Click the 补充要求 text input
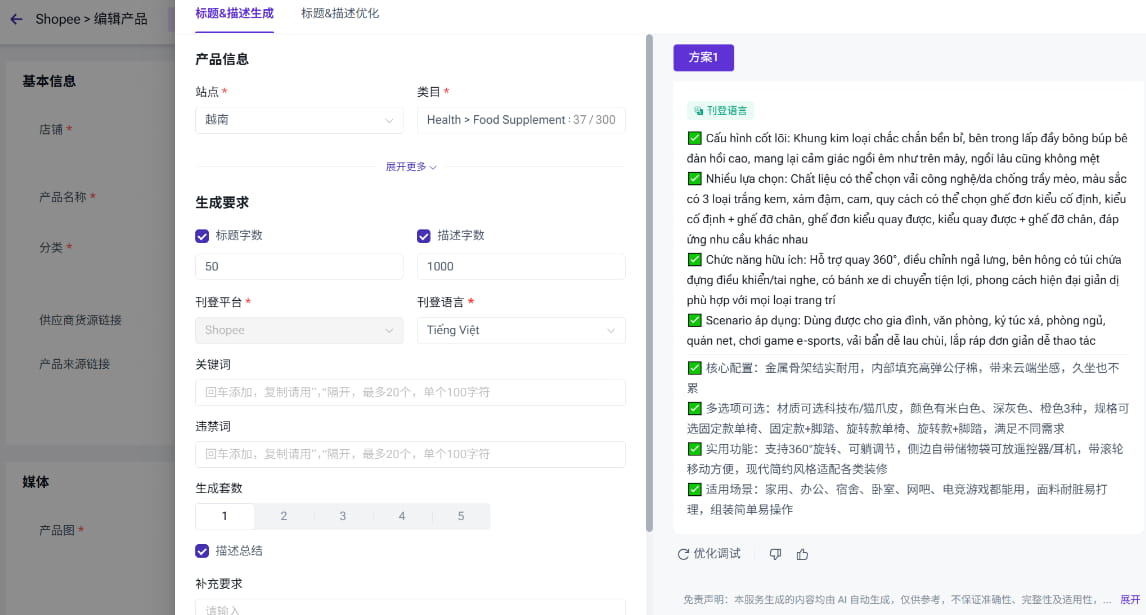 (x=410, y=608)
